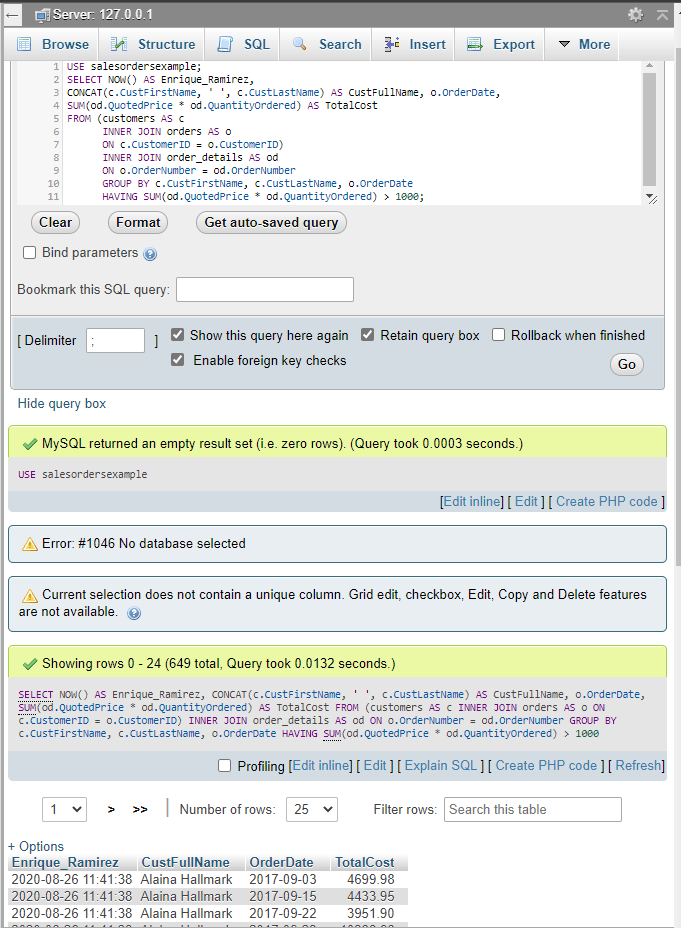
Task: Click the Export tab icon
Action: click(x=475, y=44)
